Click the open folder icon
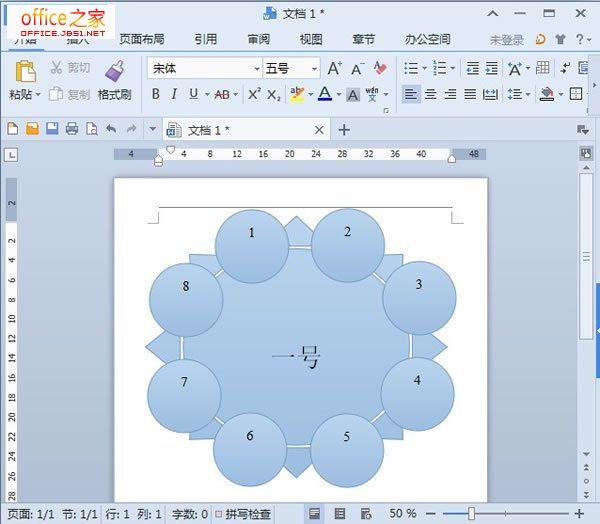The height and width of the screenshot is (524, 600). (x=33, y=129)
